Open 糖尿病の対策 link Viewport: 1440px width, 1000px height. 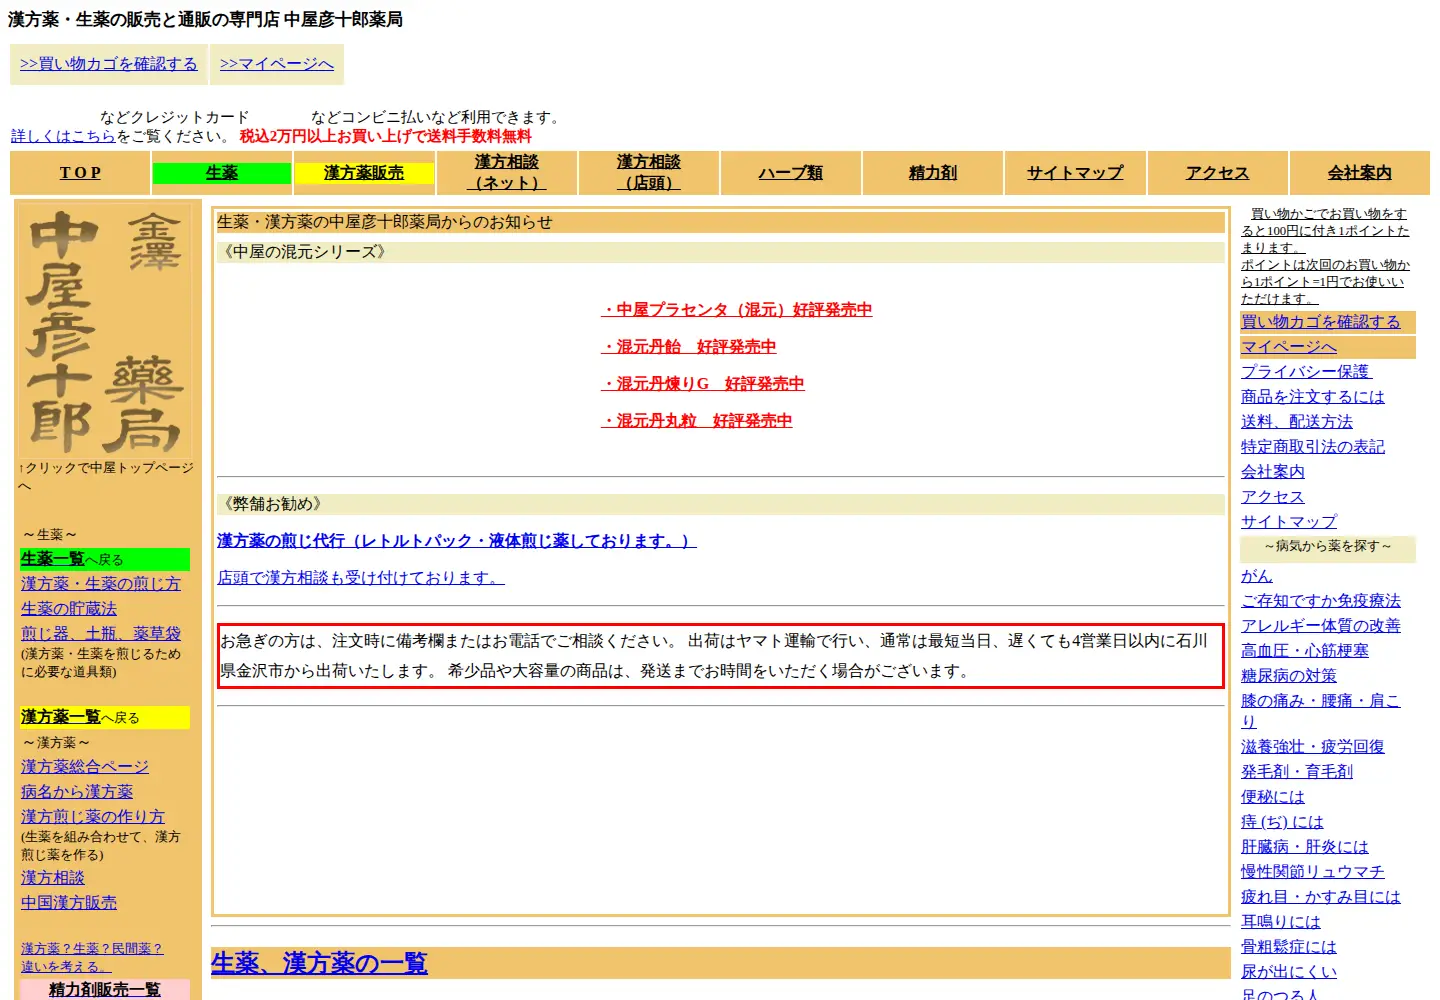coord(1289,676)
